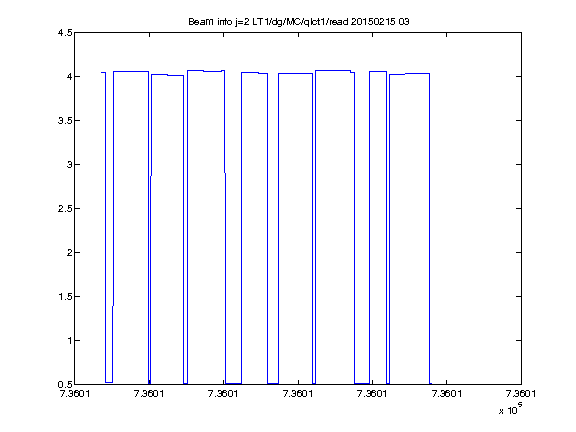
Task: Click the 3 y-axis tick label
Action: [x=69, y=165]
